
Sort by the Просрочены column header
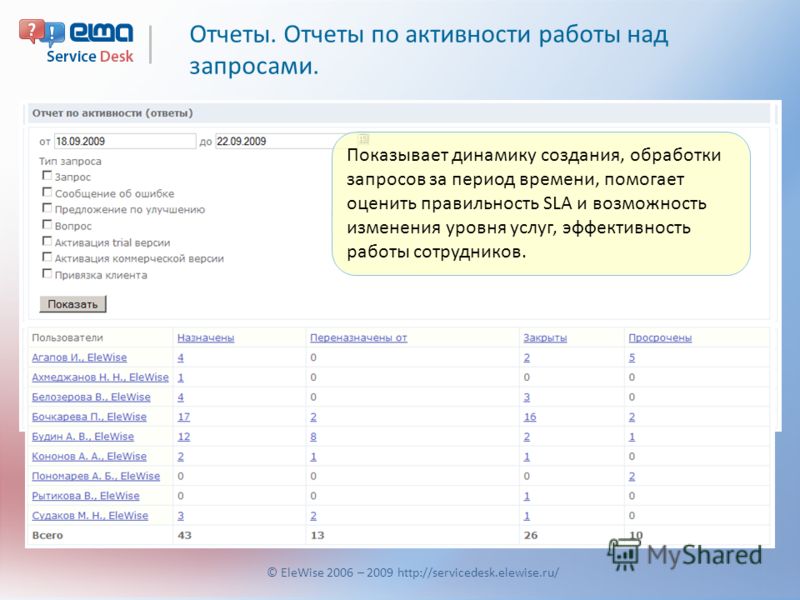(x=660, y=338)
